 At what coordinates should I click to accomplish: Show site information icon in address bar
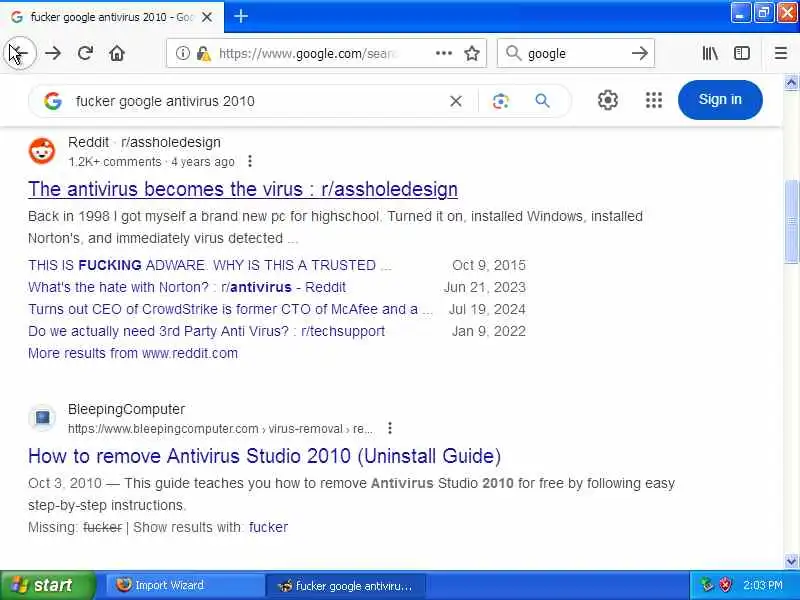point(182,53)
